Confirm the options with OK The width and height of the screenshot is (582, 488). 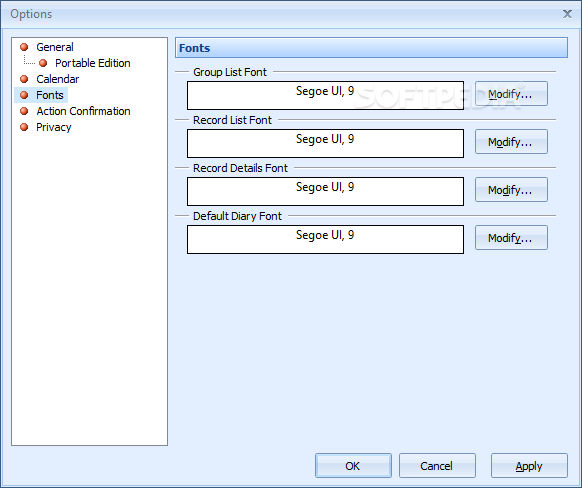tap(353, 465)
